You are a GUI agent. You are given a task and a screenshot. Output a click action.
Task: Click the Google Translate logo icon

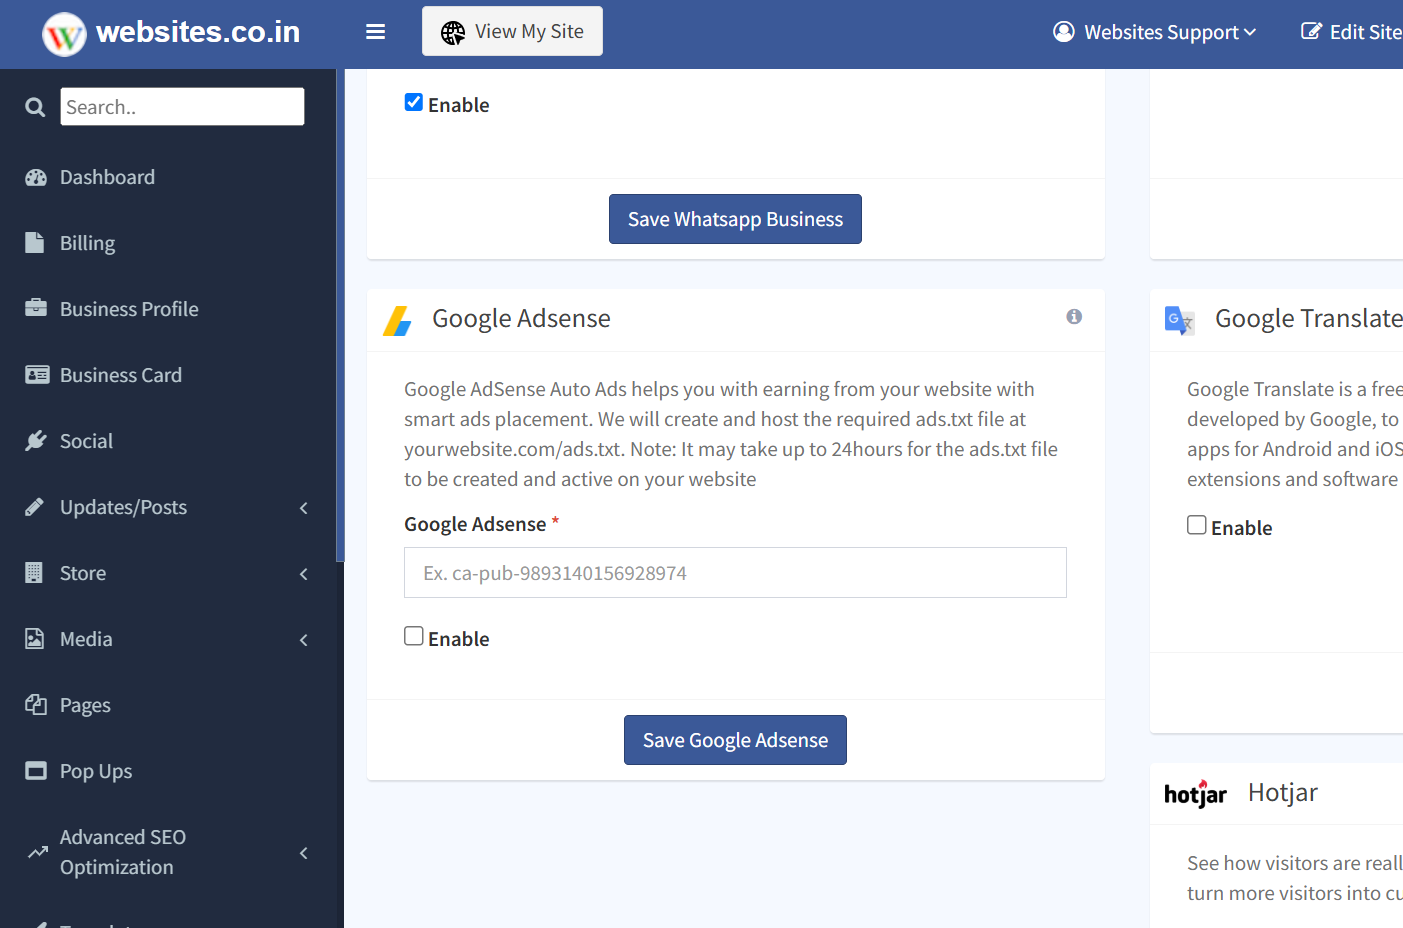pyautogui.click(x=1180, y=320)
